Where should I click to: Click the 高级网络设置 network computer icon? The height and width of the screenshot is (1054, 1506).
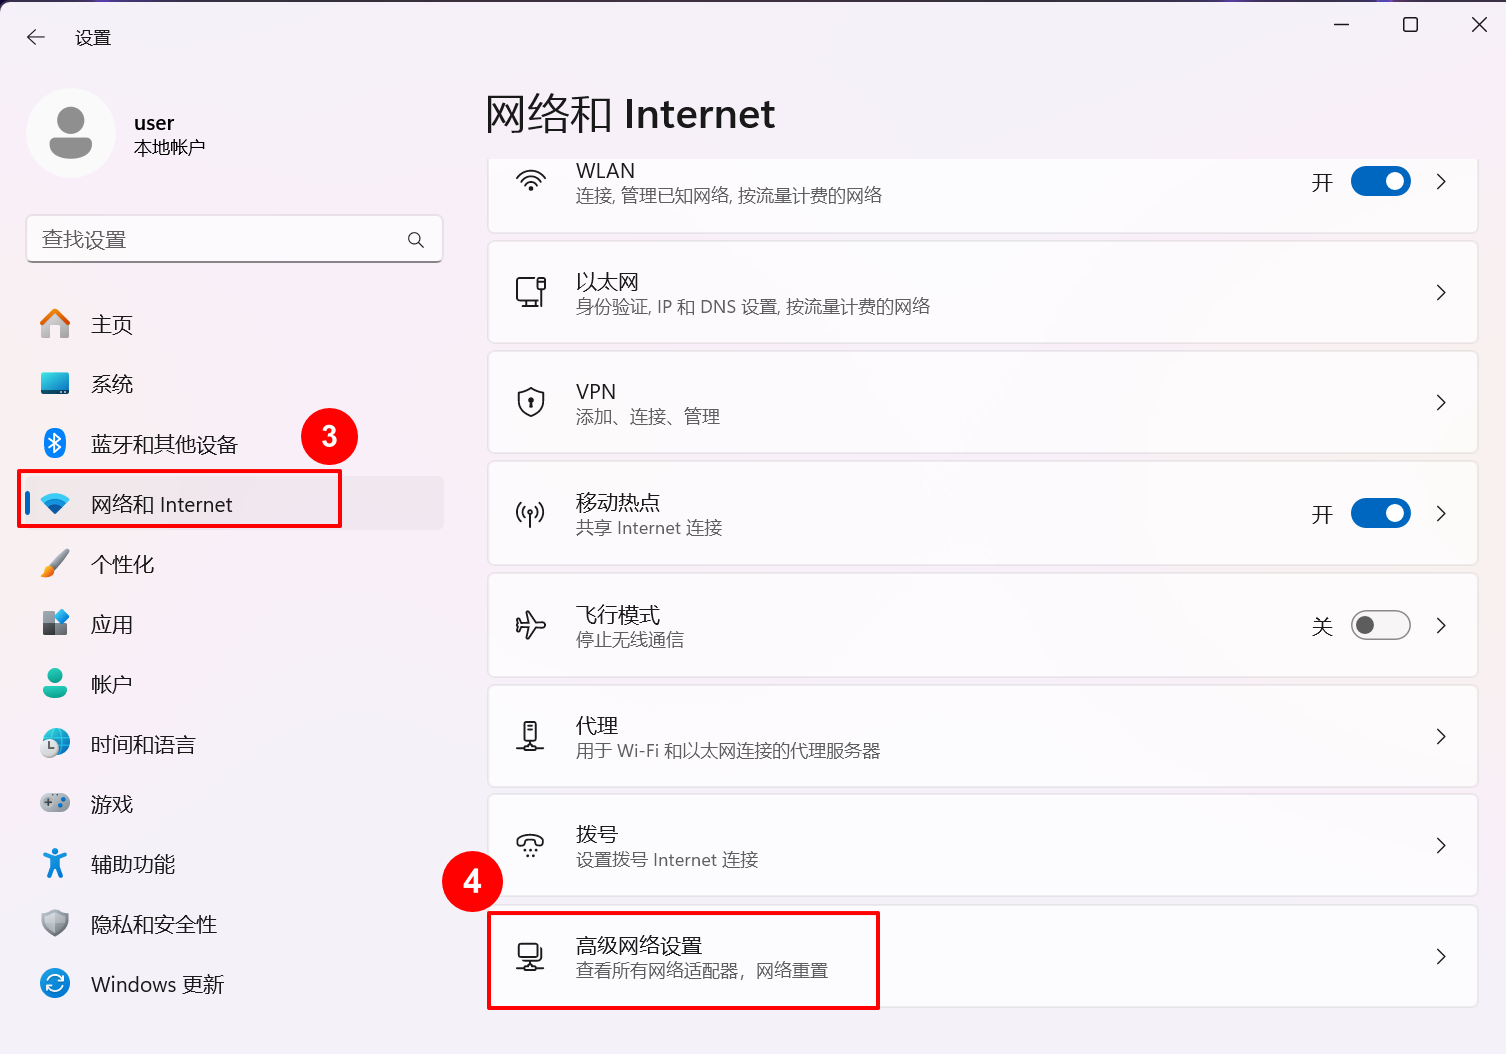pos(530,957)
